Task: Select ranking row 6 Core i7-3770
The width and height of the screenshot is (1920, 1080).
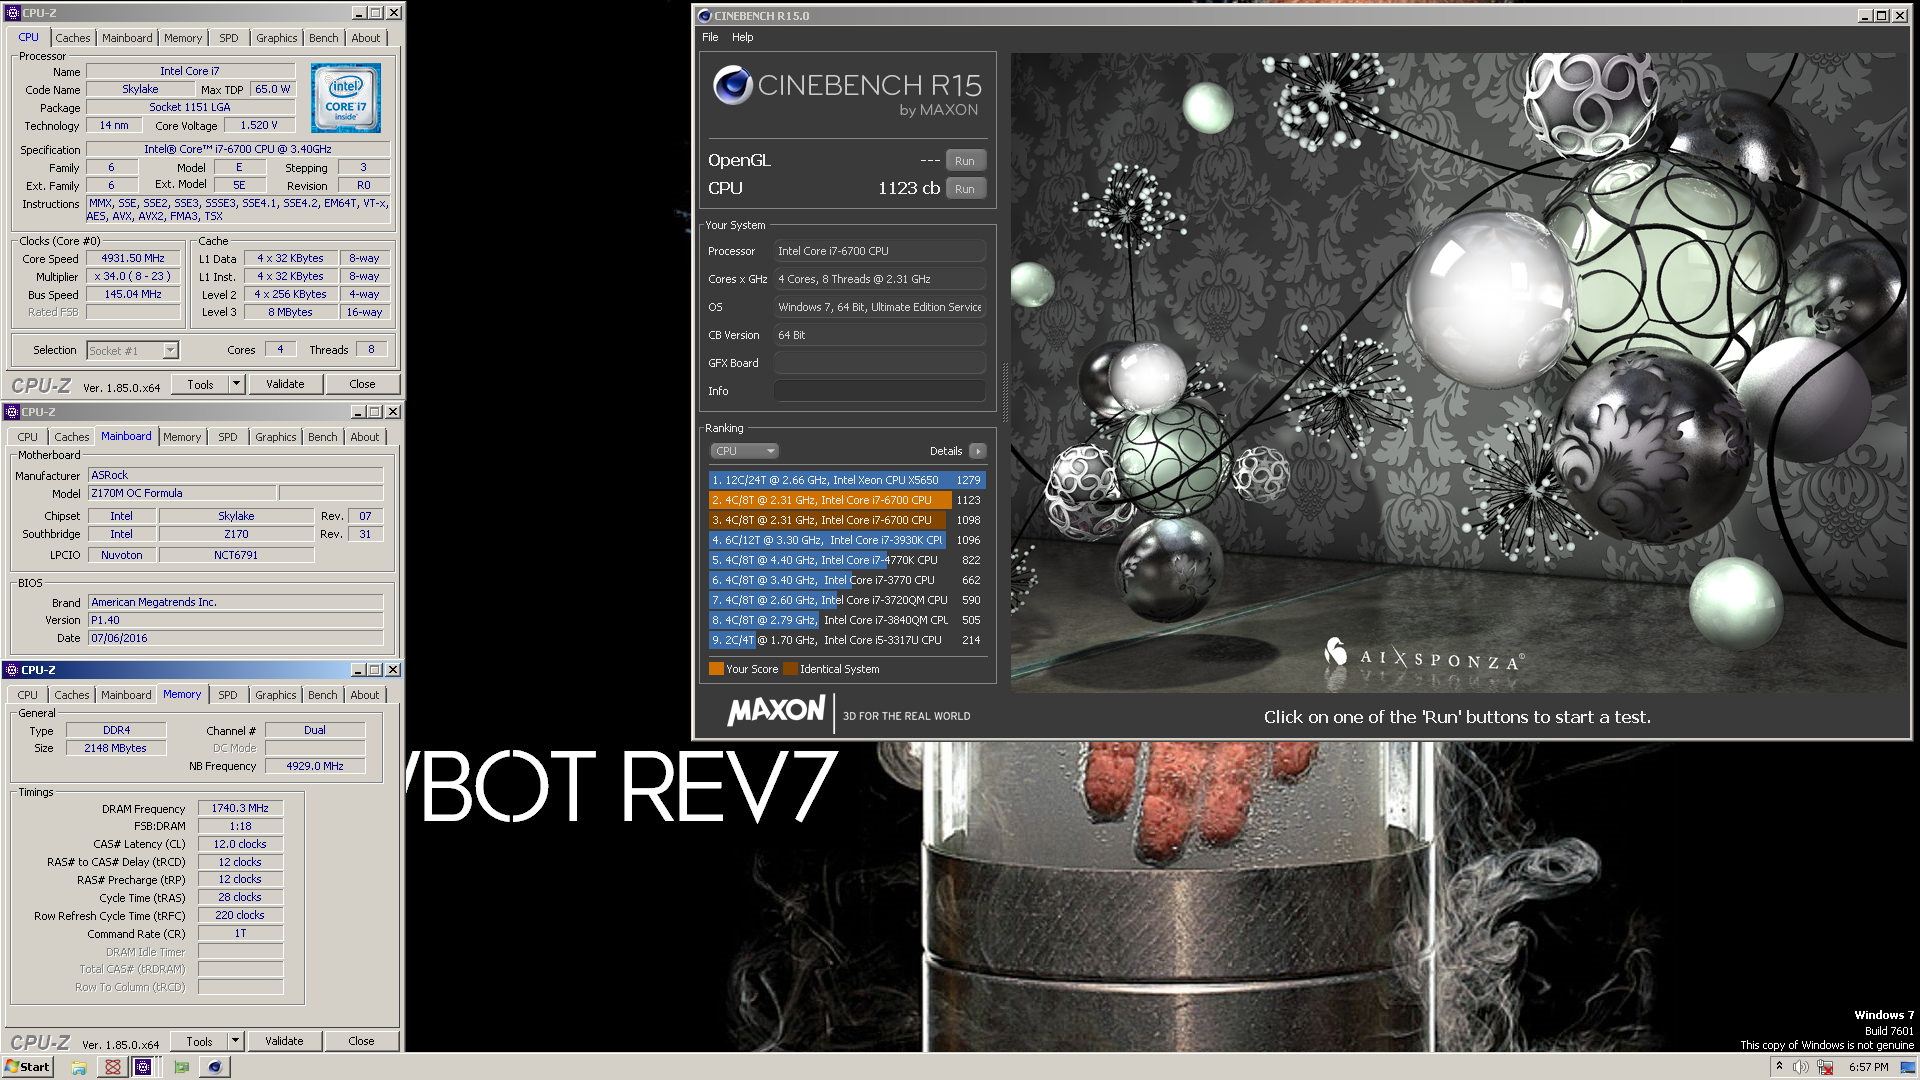Action: [847, 580]
